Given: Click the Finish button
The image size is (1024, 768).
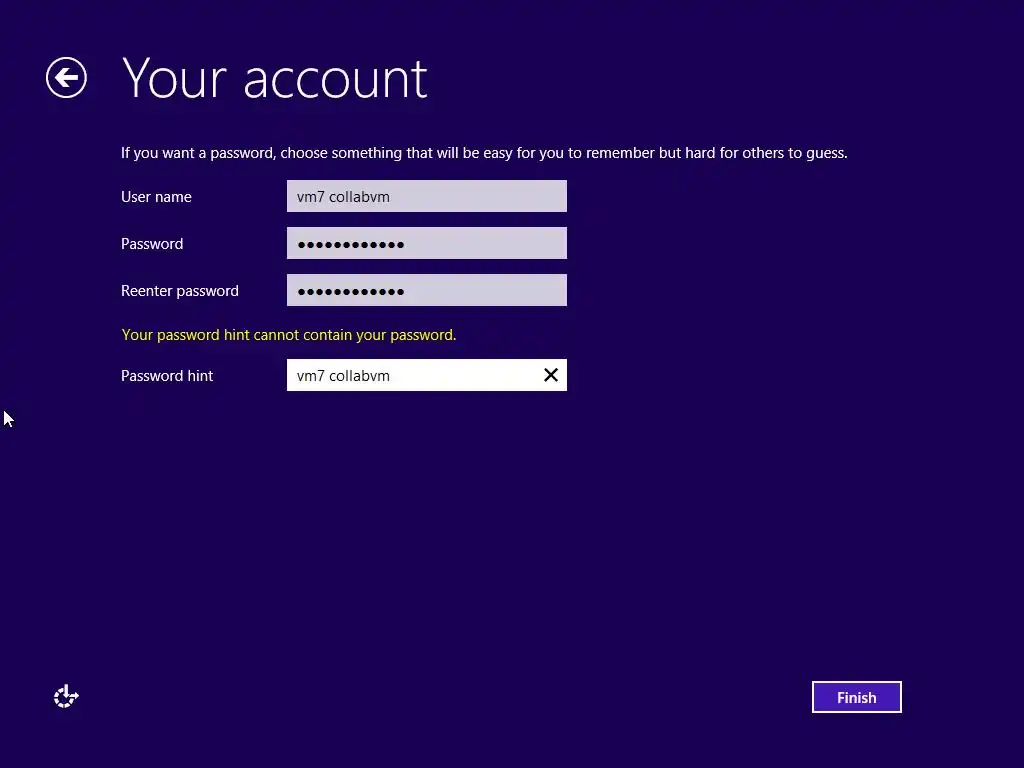Looking at the screenshot, I should (x=856, y=697).
